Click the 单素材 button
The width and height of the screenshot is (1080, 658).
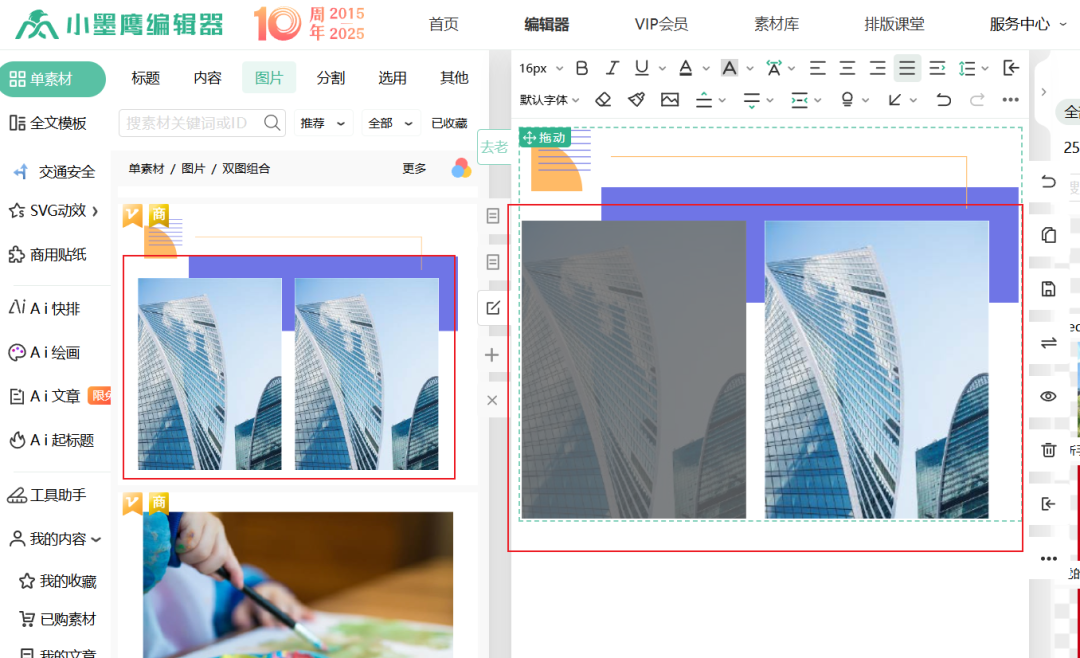tap(52, 79)
